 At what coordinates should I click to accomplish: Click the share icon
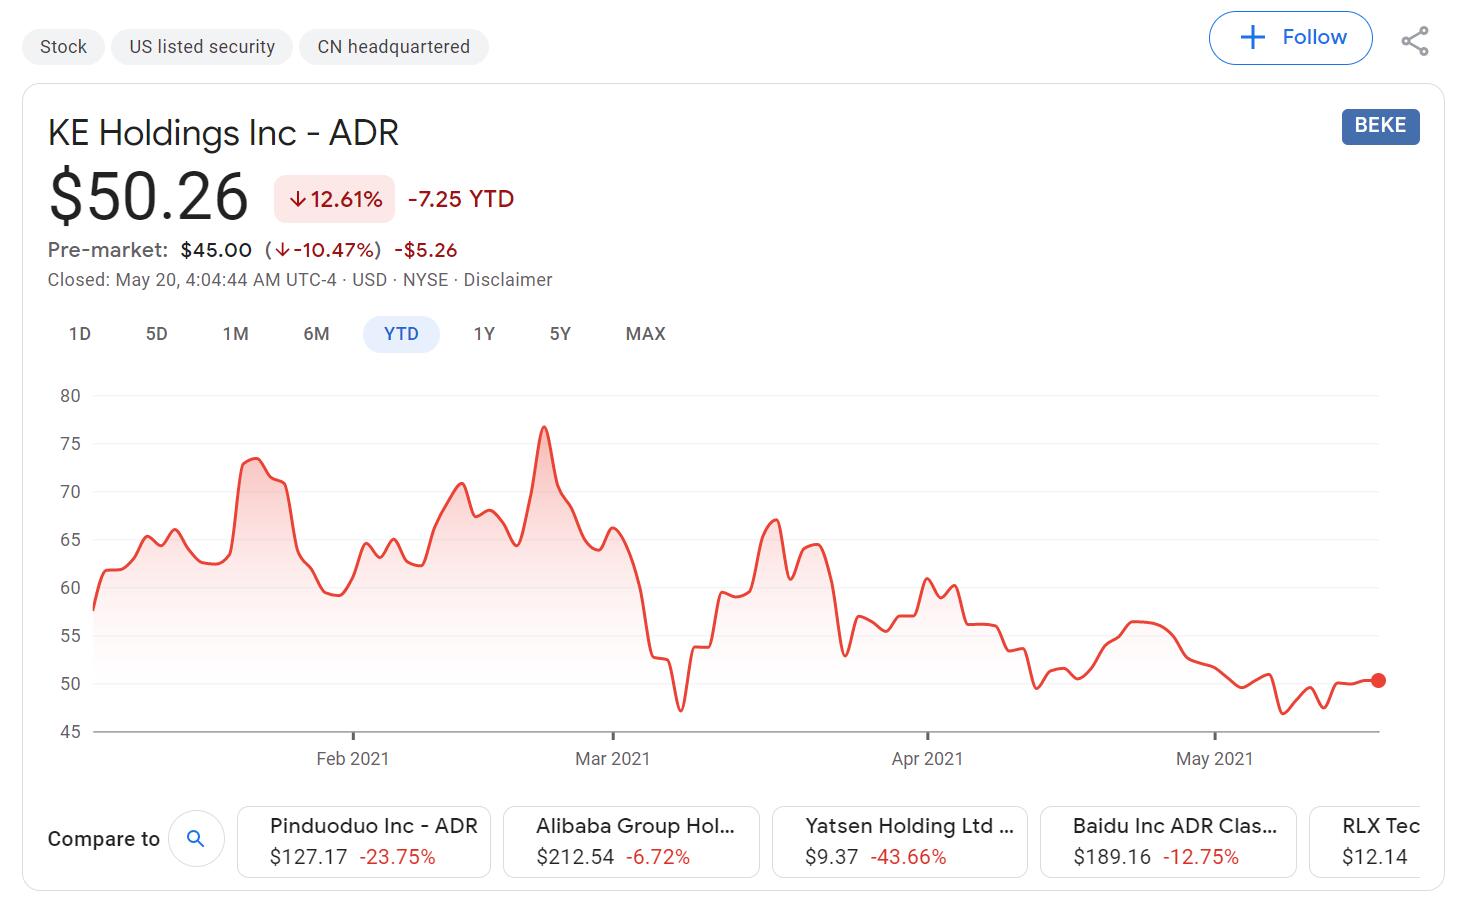pos(1414,41)
